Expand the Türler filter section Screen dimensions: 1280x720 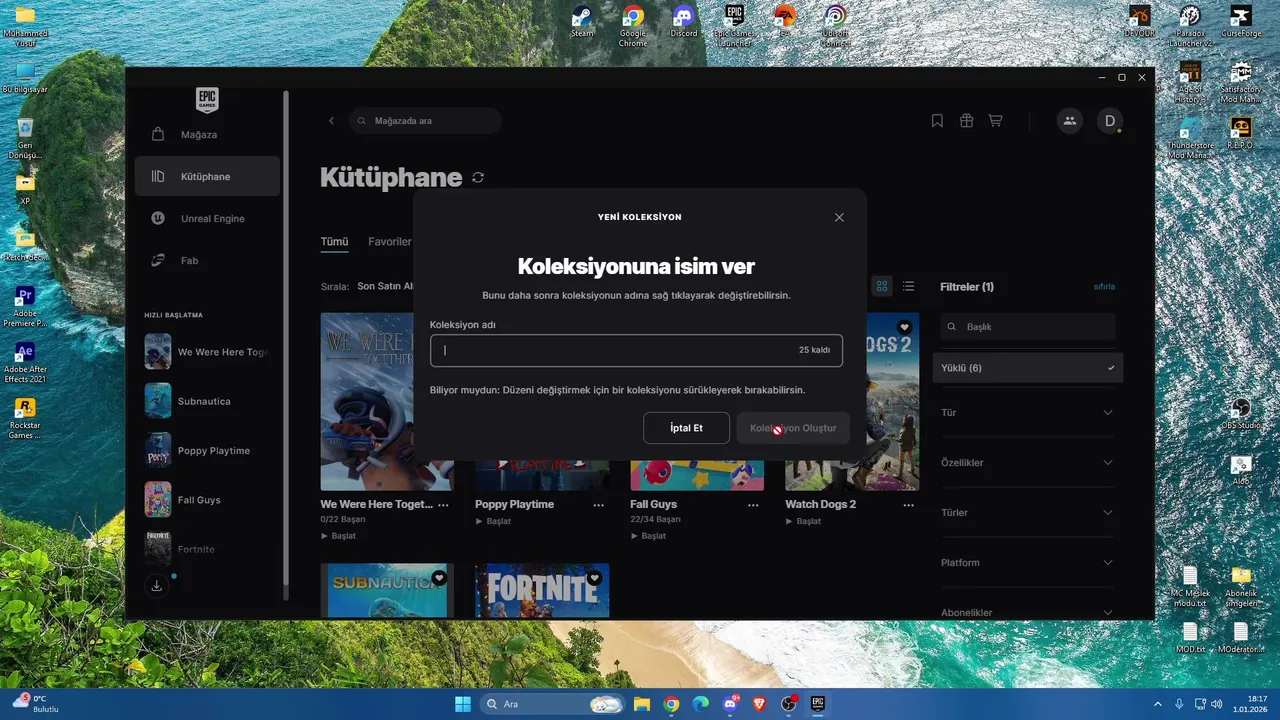tap(1027, 512)
